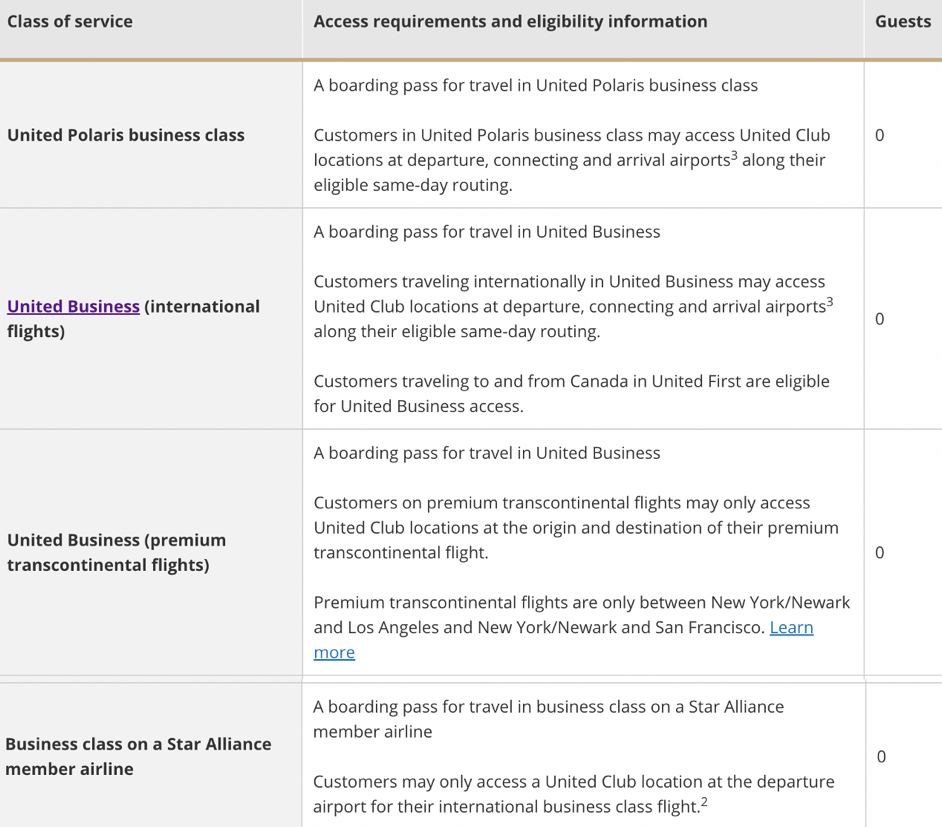
Task: Click the Star Alliance boarding pass requirement text
Action: (x=548, y=719)
